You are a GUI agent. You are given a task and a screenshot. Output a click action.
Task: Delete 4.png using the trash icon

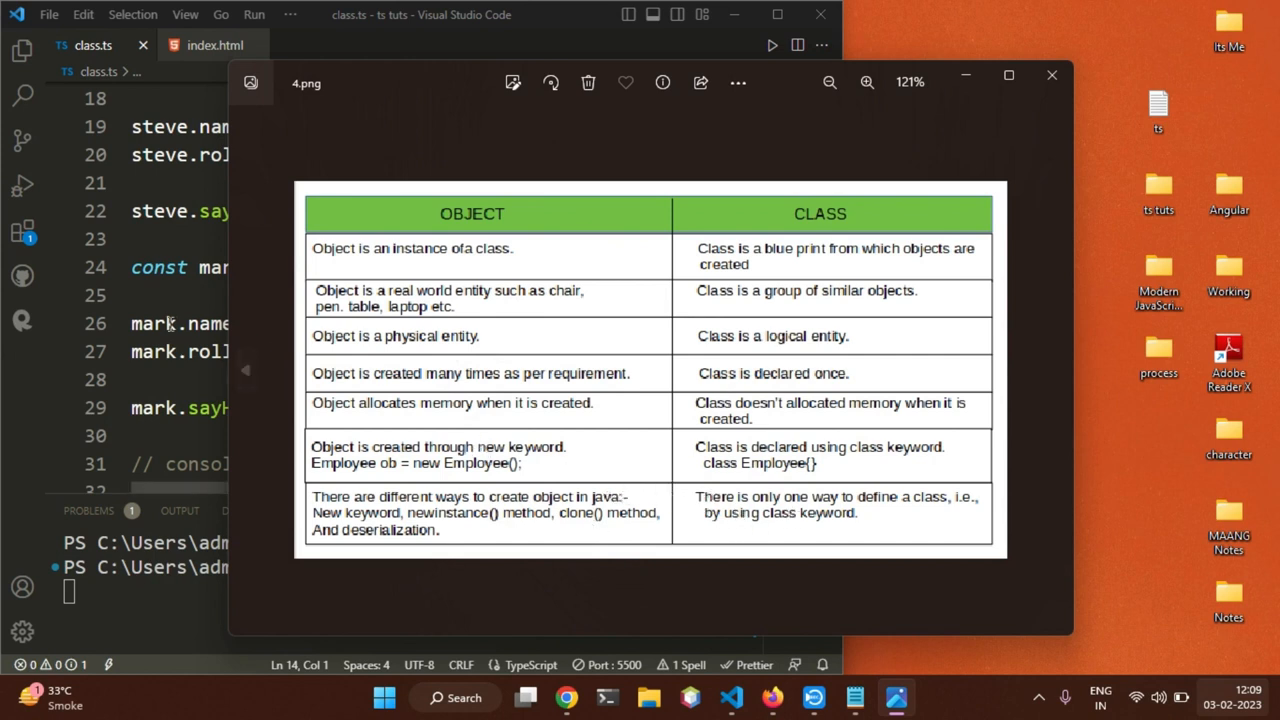tap(588, 83)
